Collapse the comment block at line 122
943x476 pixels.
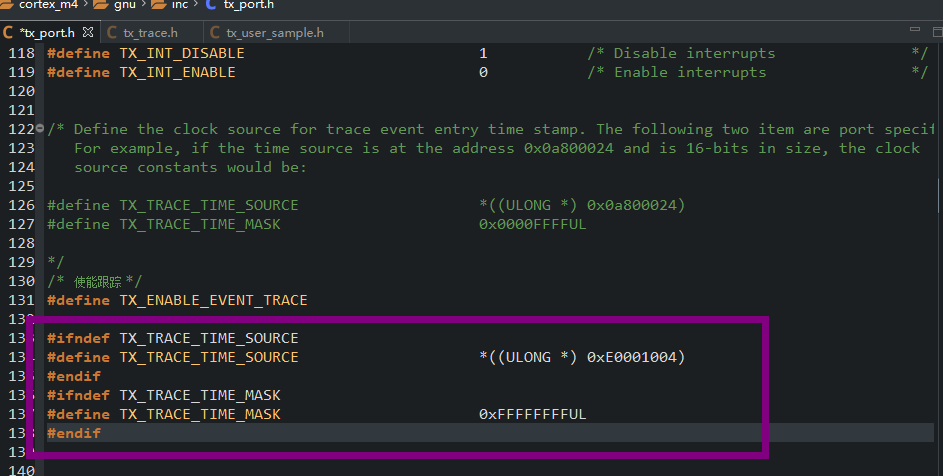(40, 128)
